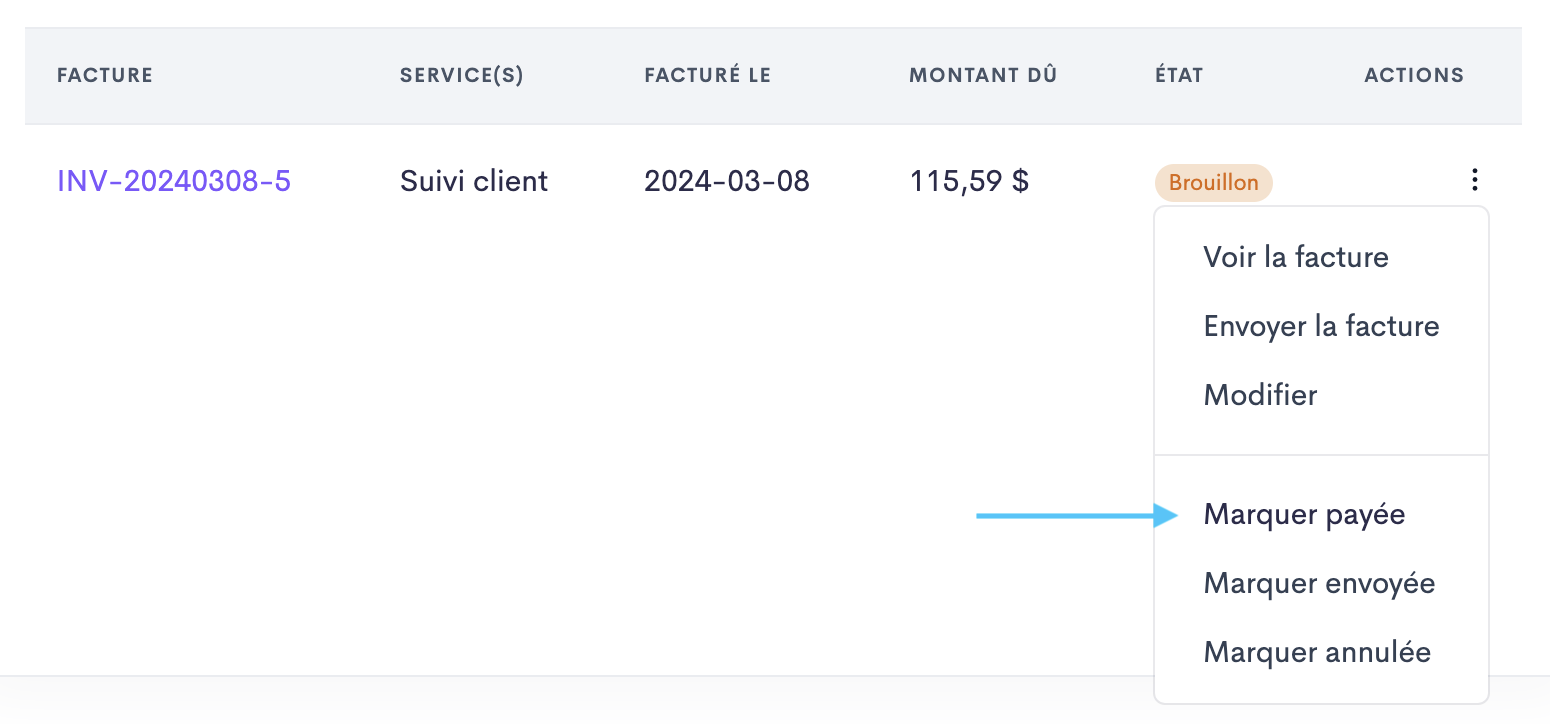This screenshot has width=1550, height=724.
Task: Click the ÉTAT column header
Action: pyautogui.click(x=1179, y=75)
